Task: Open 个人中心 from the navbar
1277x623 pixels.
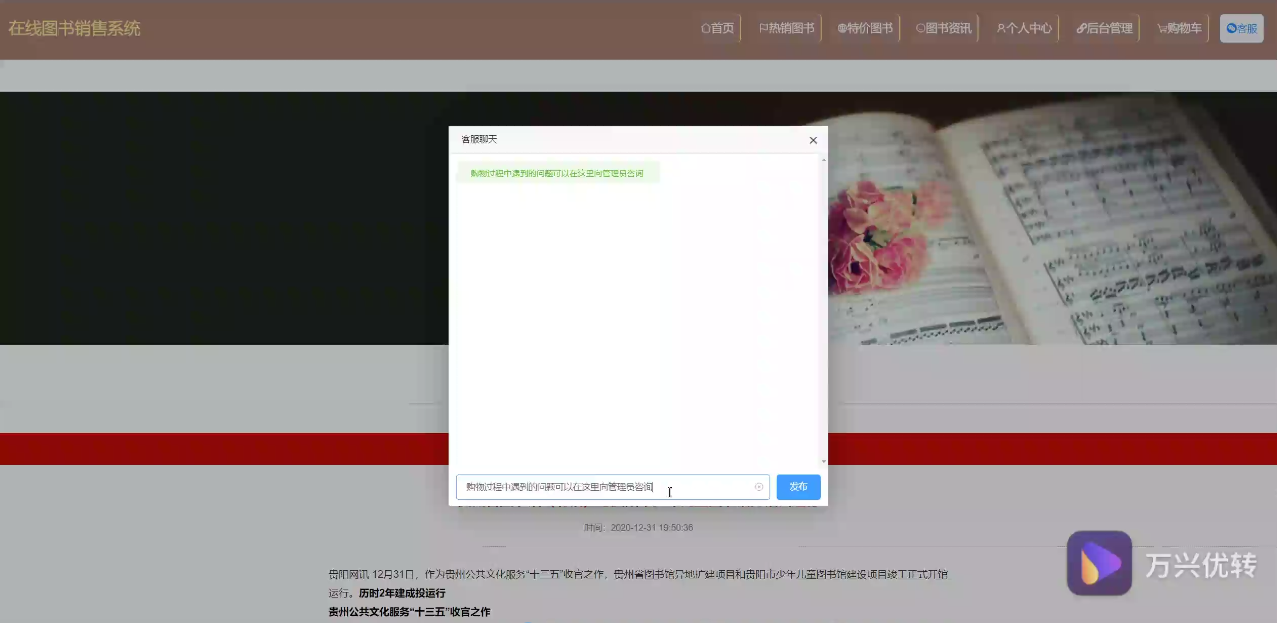Action: 1024,28
